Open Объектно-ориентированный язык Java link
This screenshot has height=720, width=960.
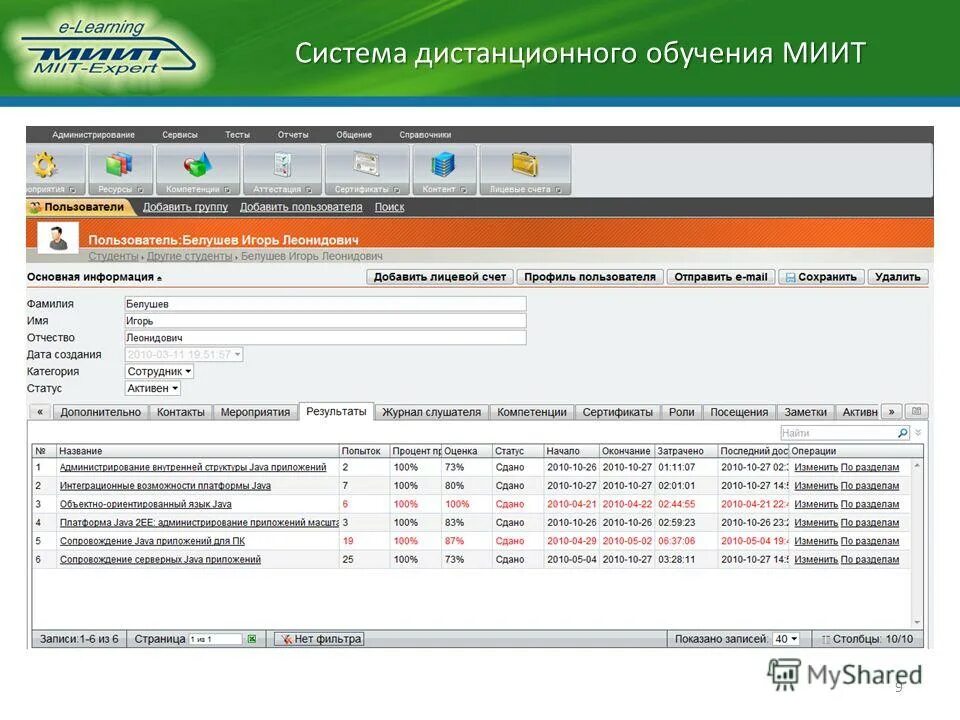[146, 504]
